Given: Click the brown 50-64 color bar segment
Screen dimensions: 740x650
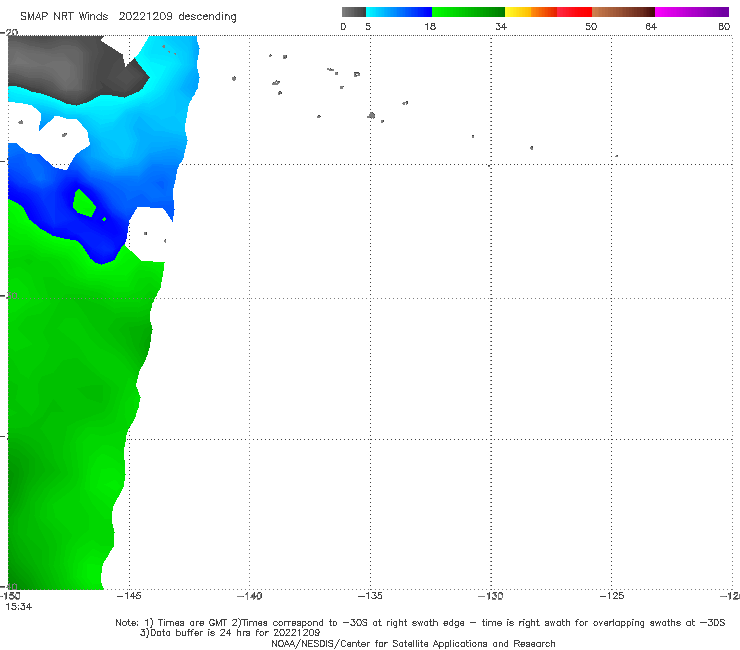Looking at the screenshot, I should point(623,12).
